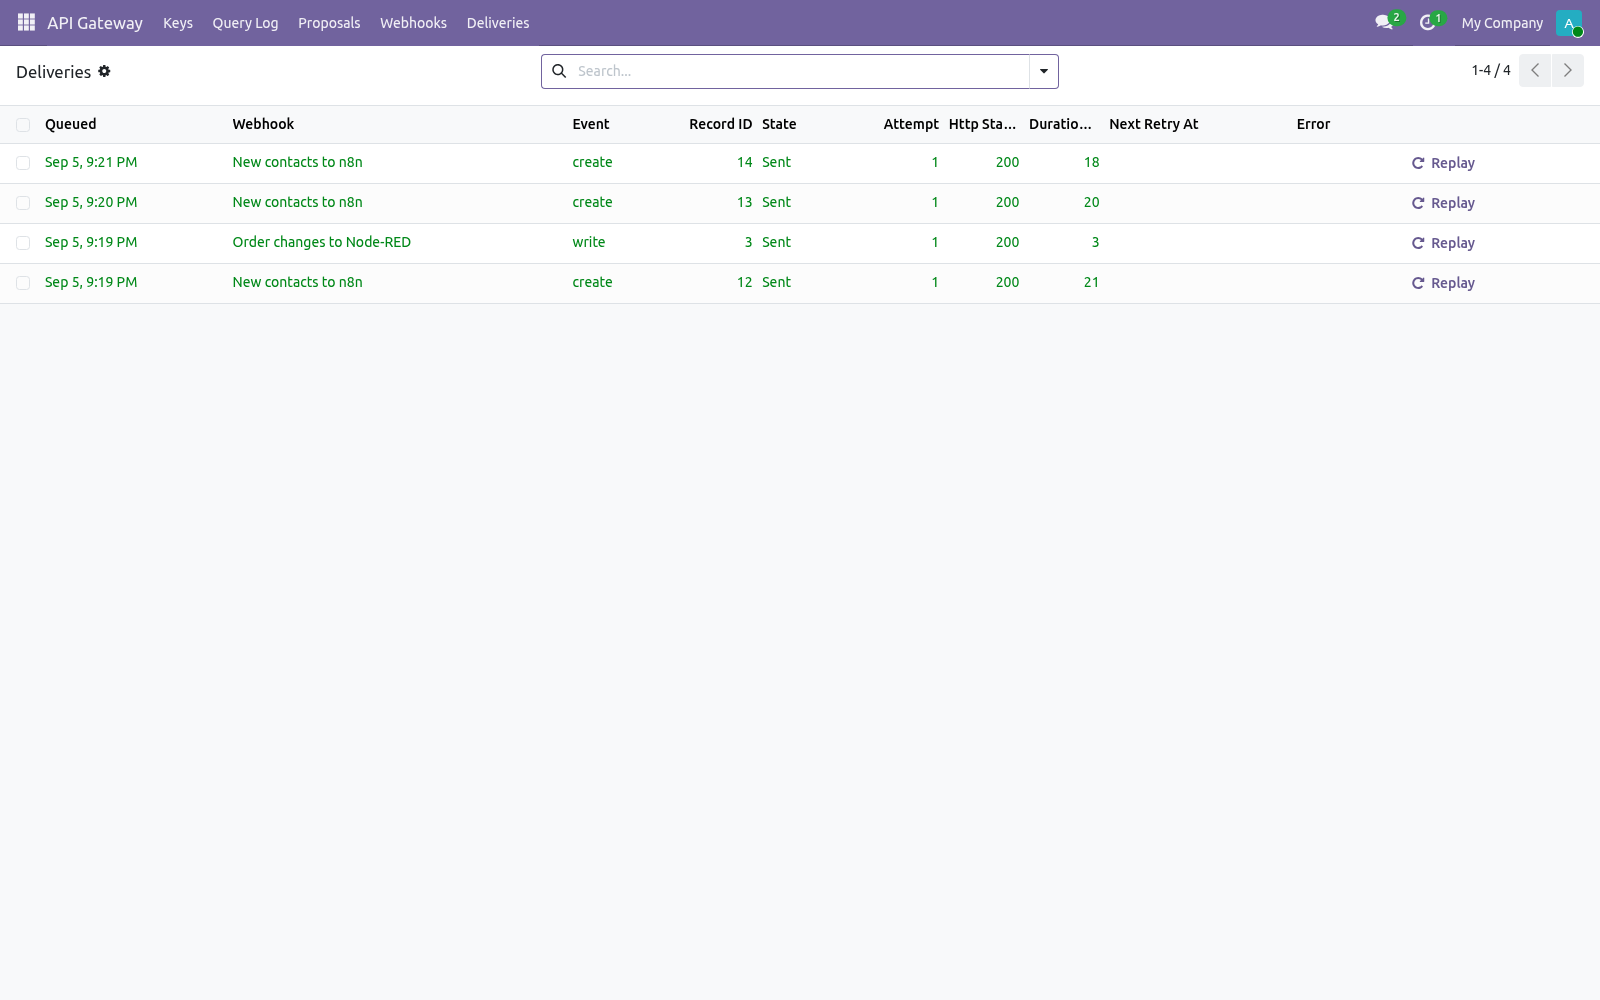
Task: Open the My Company switcher
Action: (x=1502, y=23)
